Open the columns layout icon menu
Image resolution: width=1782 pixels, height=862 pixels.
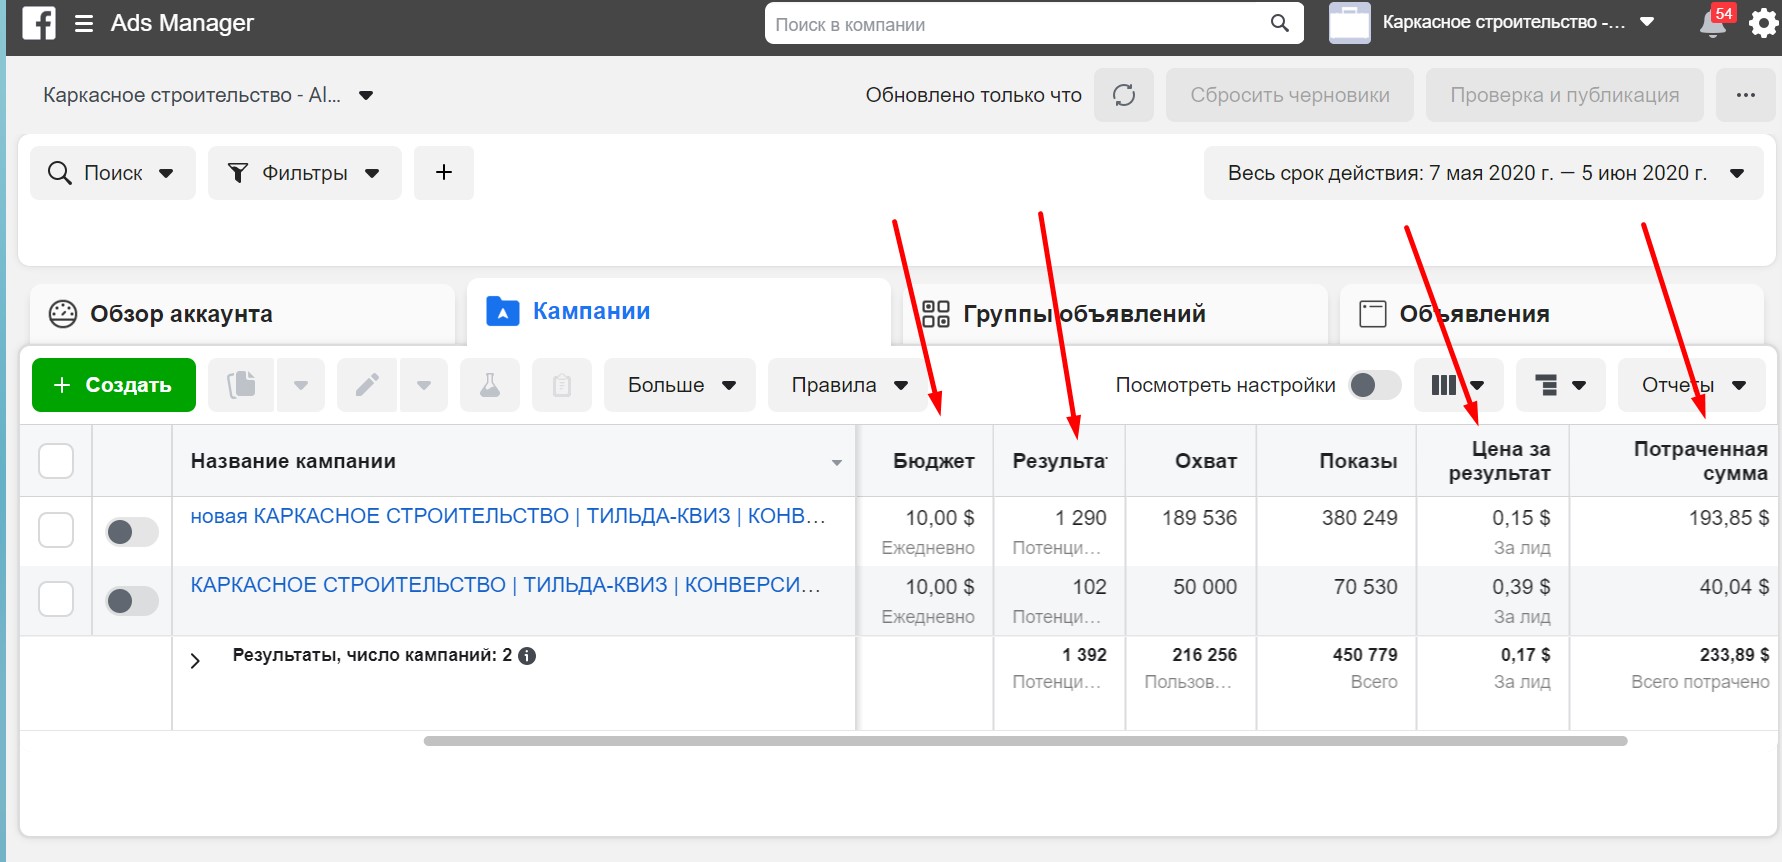(x=1458, y=385)
